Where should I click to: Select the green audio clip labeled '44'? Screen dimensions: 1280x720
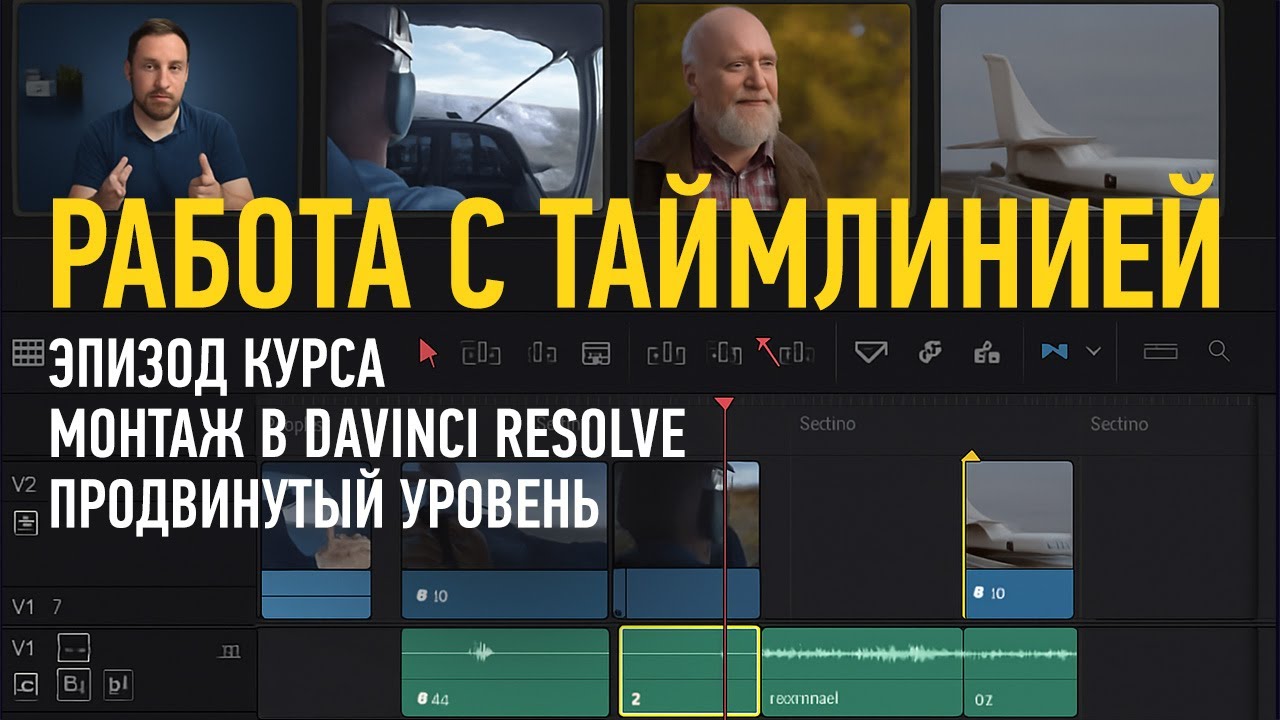[x=505, y=671]
